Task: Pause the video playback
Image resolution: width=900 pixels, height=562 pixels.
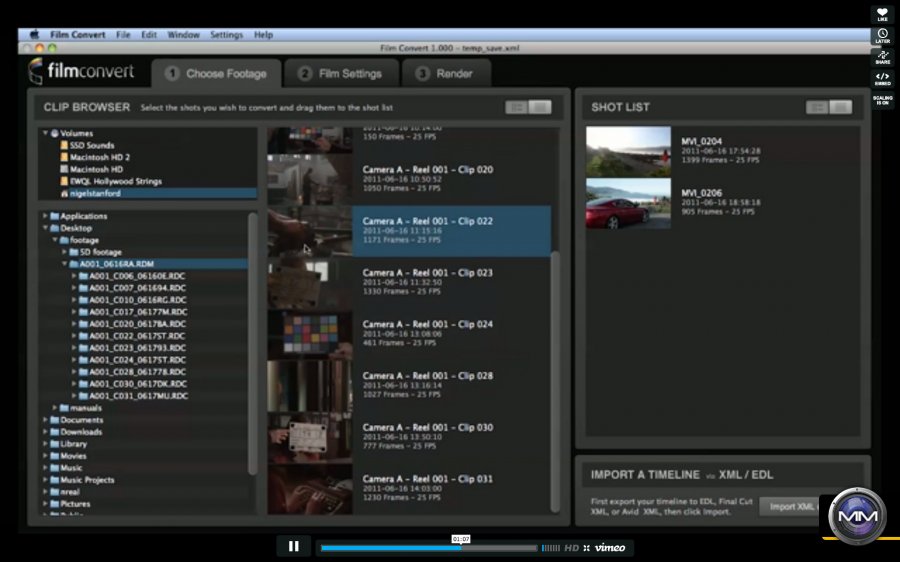Action: pos(293,546)
